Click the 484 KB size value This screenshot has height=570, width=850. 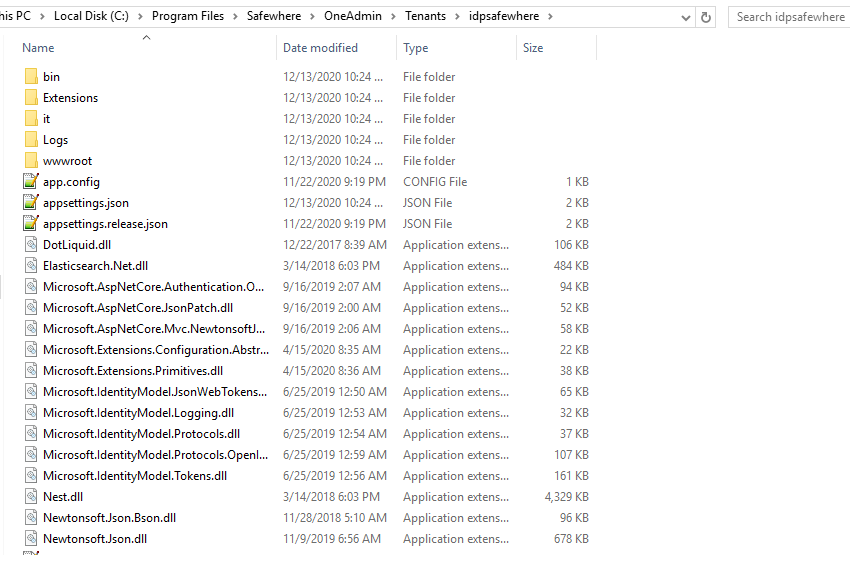(x=571, y=266)
